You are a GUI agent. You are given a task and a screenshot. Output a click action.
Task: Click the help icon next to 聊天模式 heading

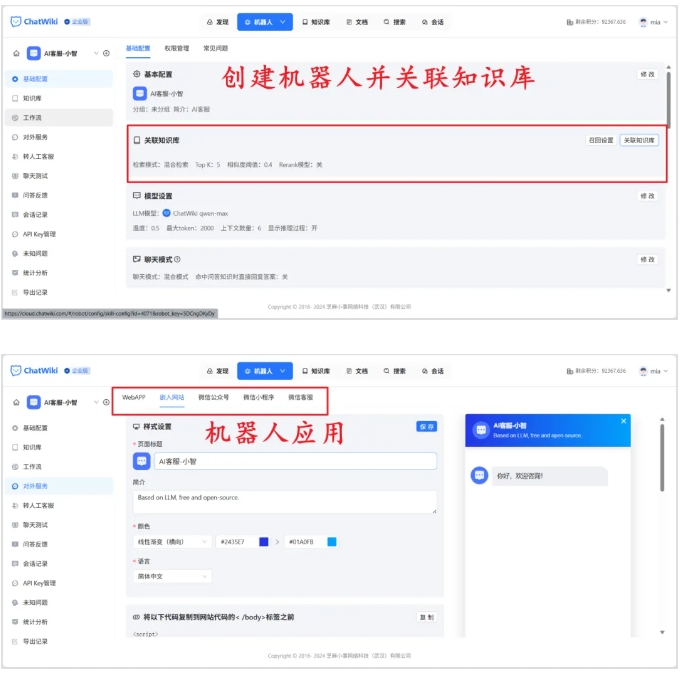coord(177,259)
